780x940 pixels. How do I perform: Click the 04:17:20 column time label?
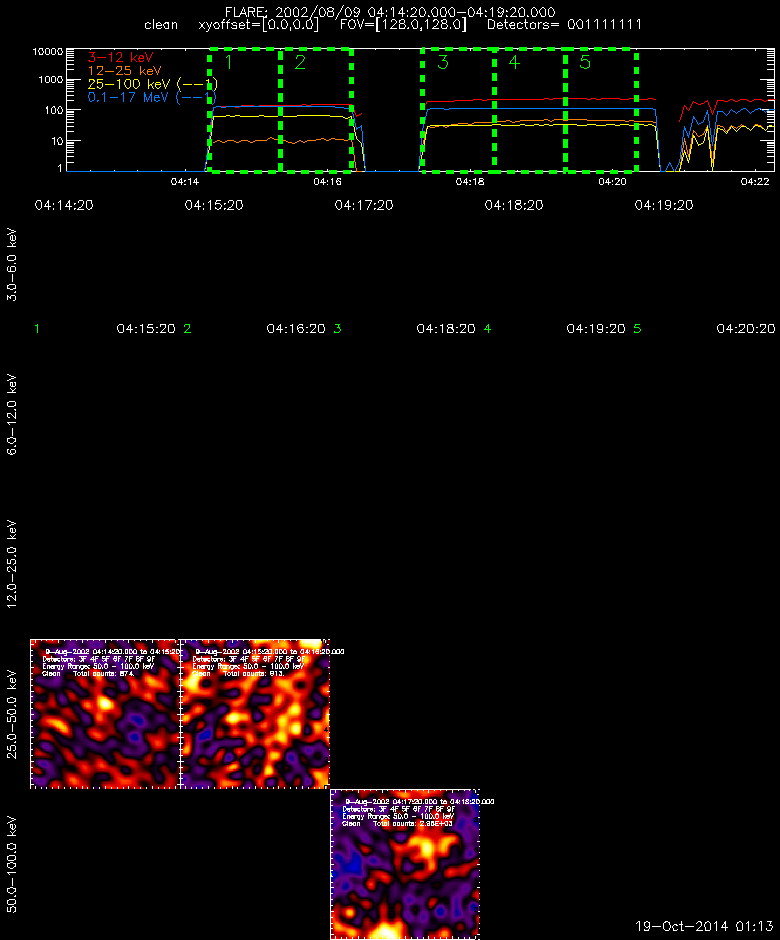pos(364,206)
